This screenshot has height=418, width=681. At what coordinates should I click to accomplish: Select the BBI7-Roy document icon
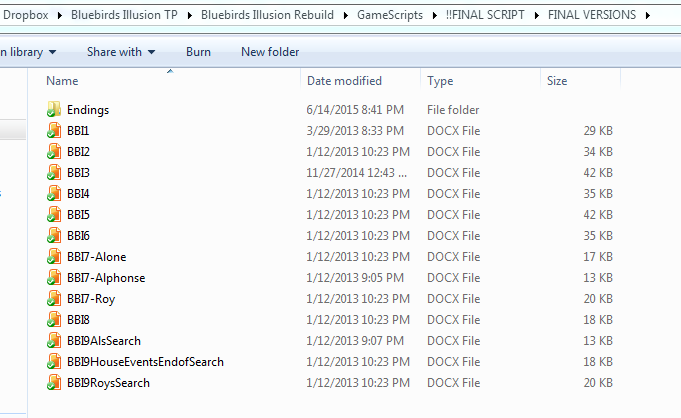tap(54, 299)
